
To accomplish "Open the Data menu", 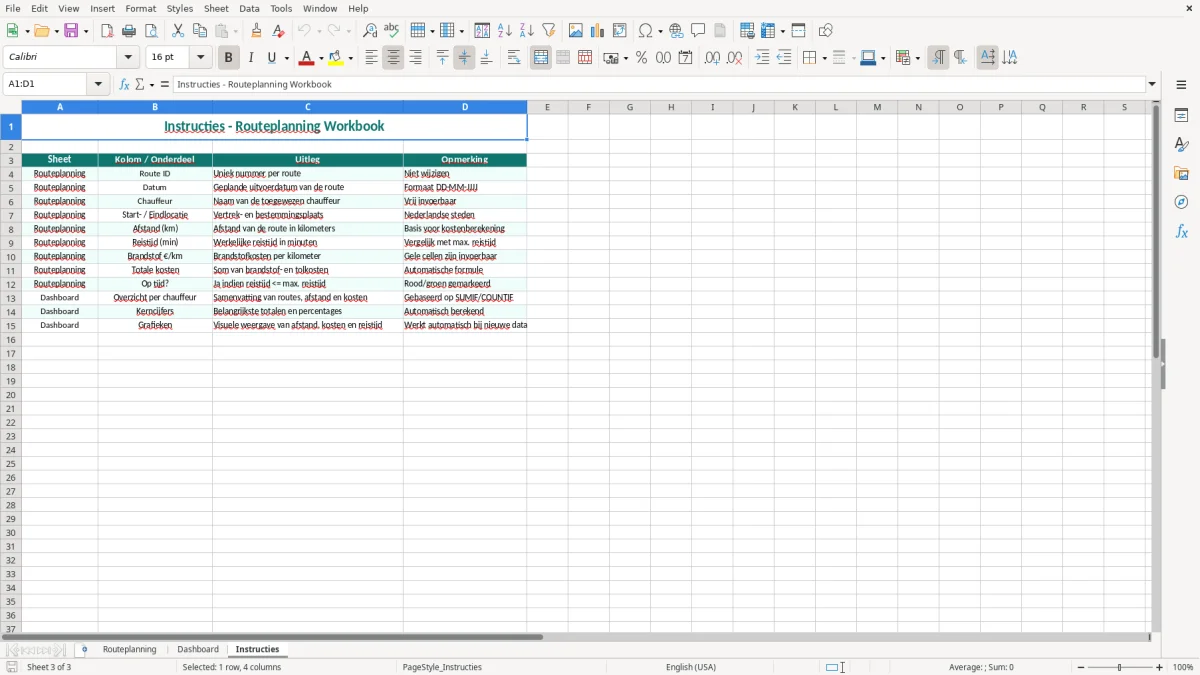I will coord(249,8).
